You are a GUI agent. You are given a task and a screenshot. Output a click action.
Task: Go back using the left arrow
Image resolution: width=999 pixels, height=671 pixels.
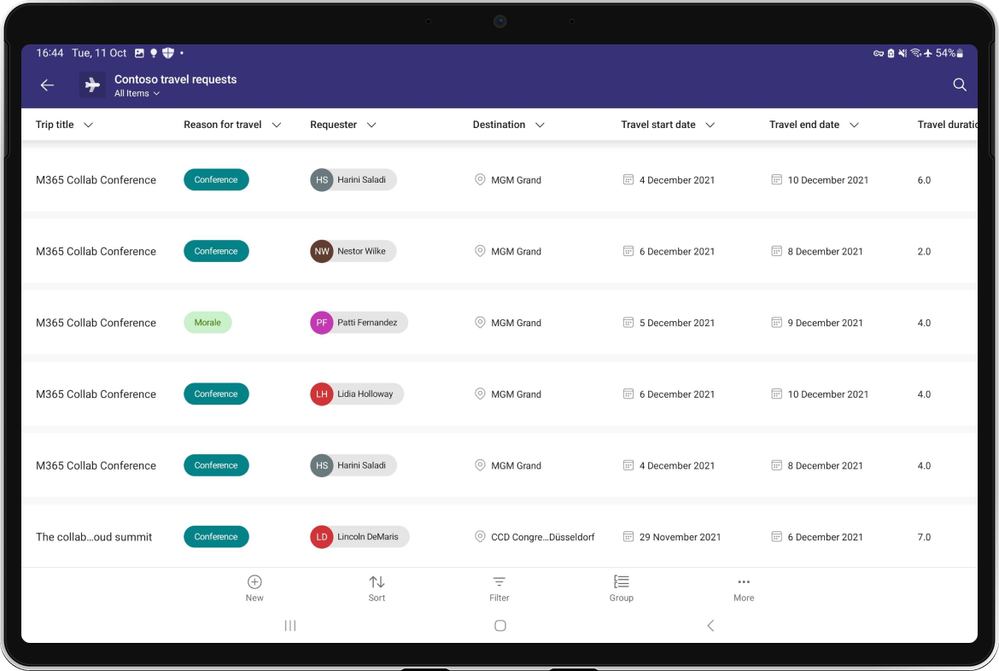tap(47, 85)
